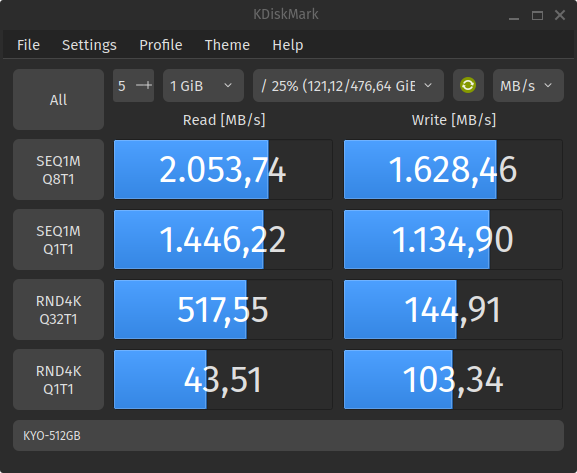
Task: Maximize the KDiskMark window
Action: coord(537,15)
